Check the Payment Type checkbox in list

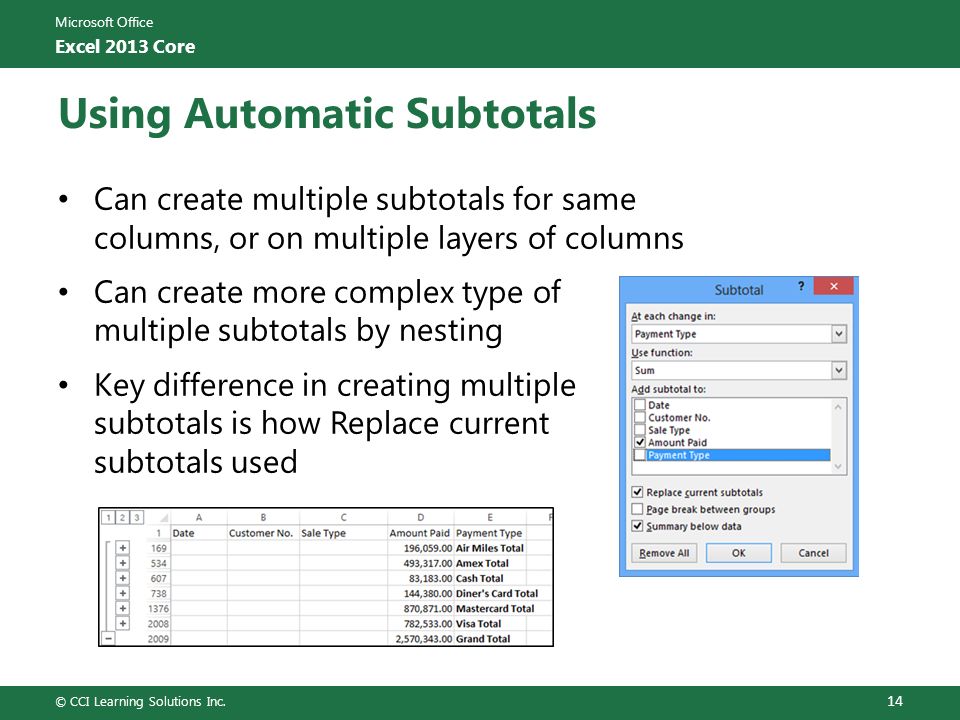pyautogui.click(x=640, y=455)
